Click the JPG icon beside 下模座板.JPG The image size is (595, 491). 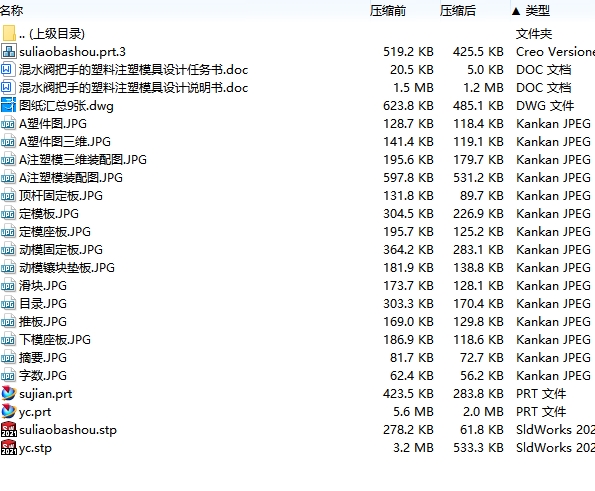click(x=8, y=339)
